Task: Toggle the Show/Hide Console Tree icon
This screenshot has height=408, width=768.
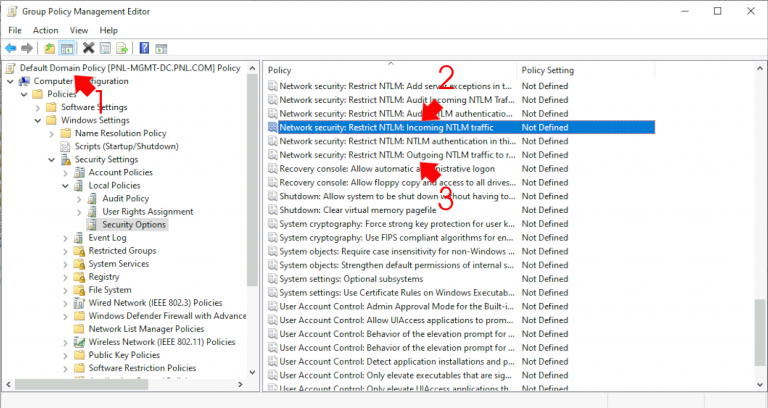Action: pos(67,47)
